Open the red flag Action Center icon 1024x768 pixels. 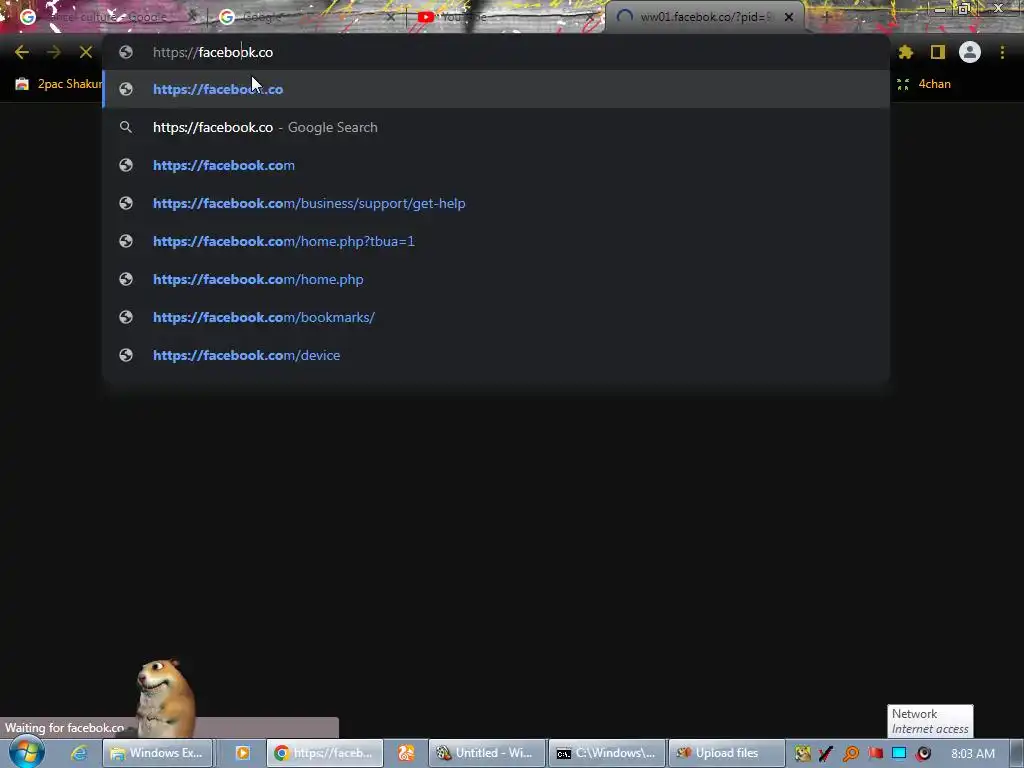point(875,753)
